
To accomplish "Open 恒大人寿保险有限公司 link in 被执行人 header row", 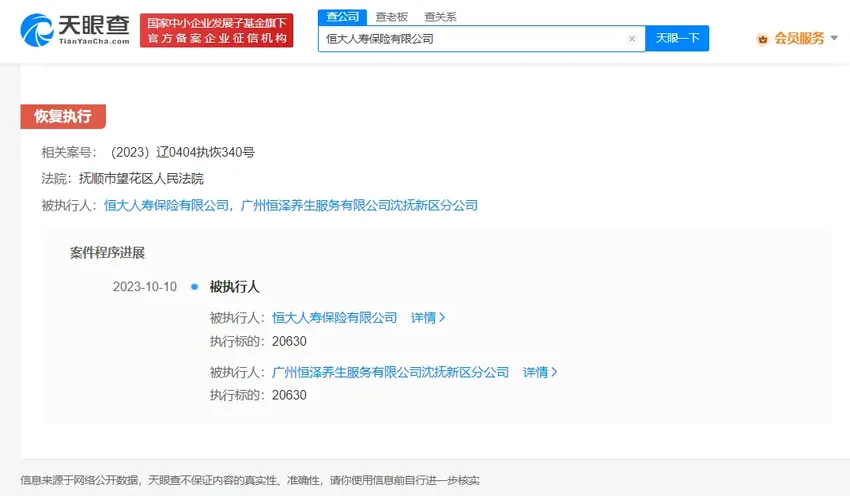I will [166, 205].
